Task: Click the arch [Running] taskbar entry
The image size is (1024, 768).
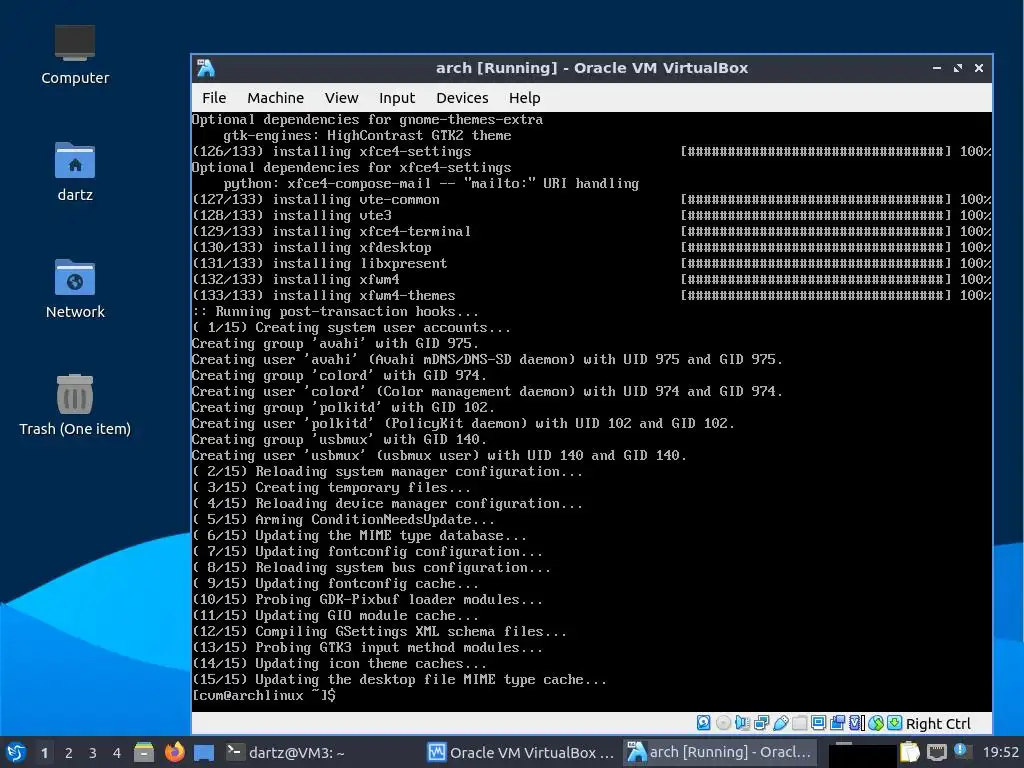Action: pos(720,752)
